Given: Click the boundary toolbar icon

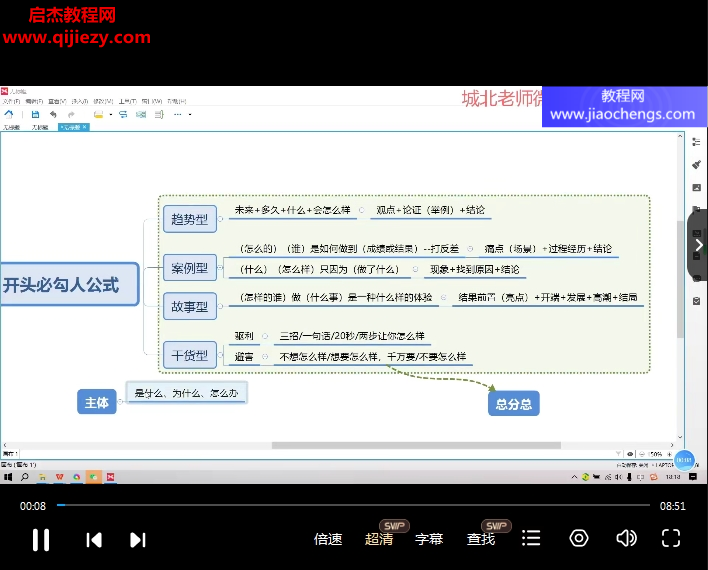Looking at the screenshot, I should pos(141,114).
